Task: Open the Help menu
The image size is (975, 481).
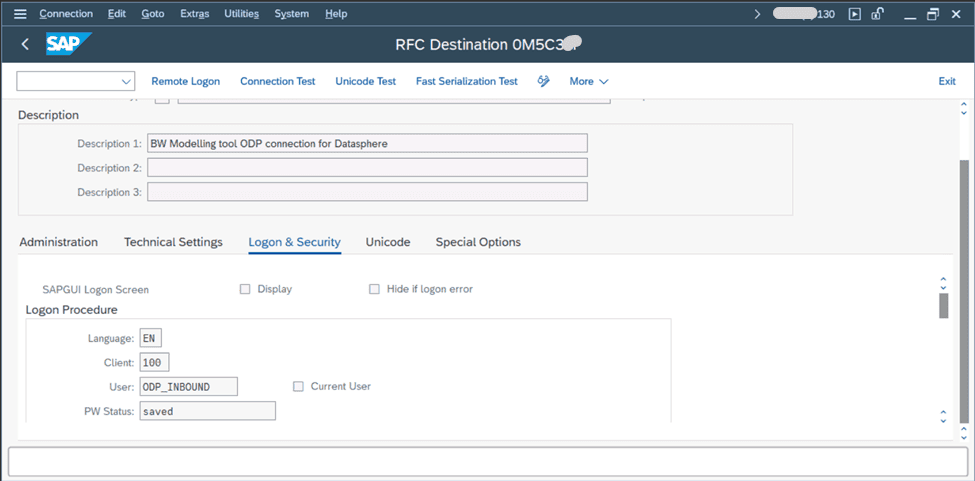Action: [x=336, y=14]
